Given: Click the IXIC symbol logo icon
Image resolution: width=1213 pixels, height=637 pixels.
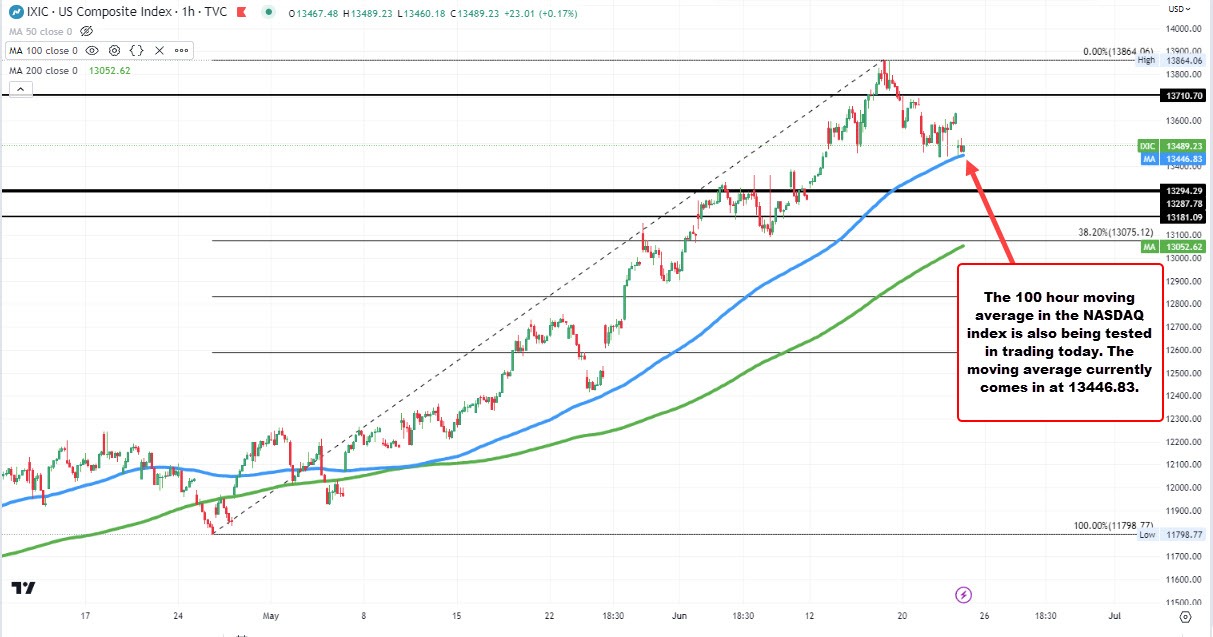Looking at the screenshot, I should click(x=16, y=12).
